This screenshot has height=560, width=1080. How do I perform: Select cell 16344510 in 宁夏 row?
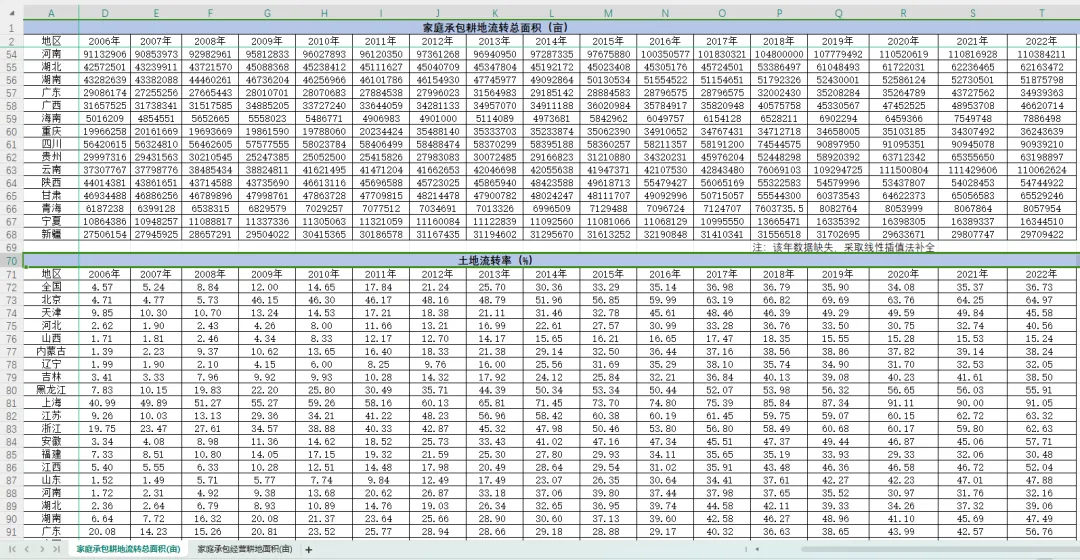(1041, 222)
